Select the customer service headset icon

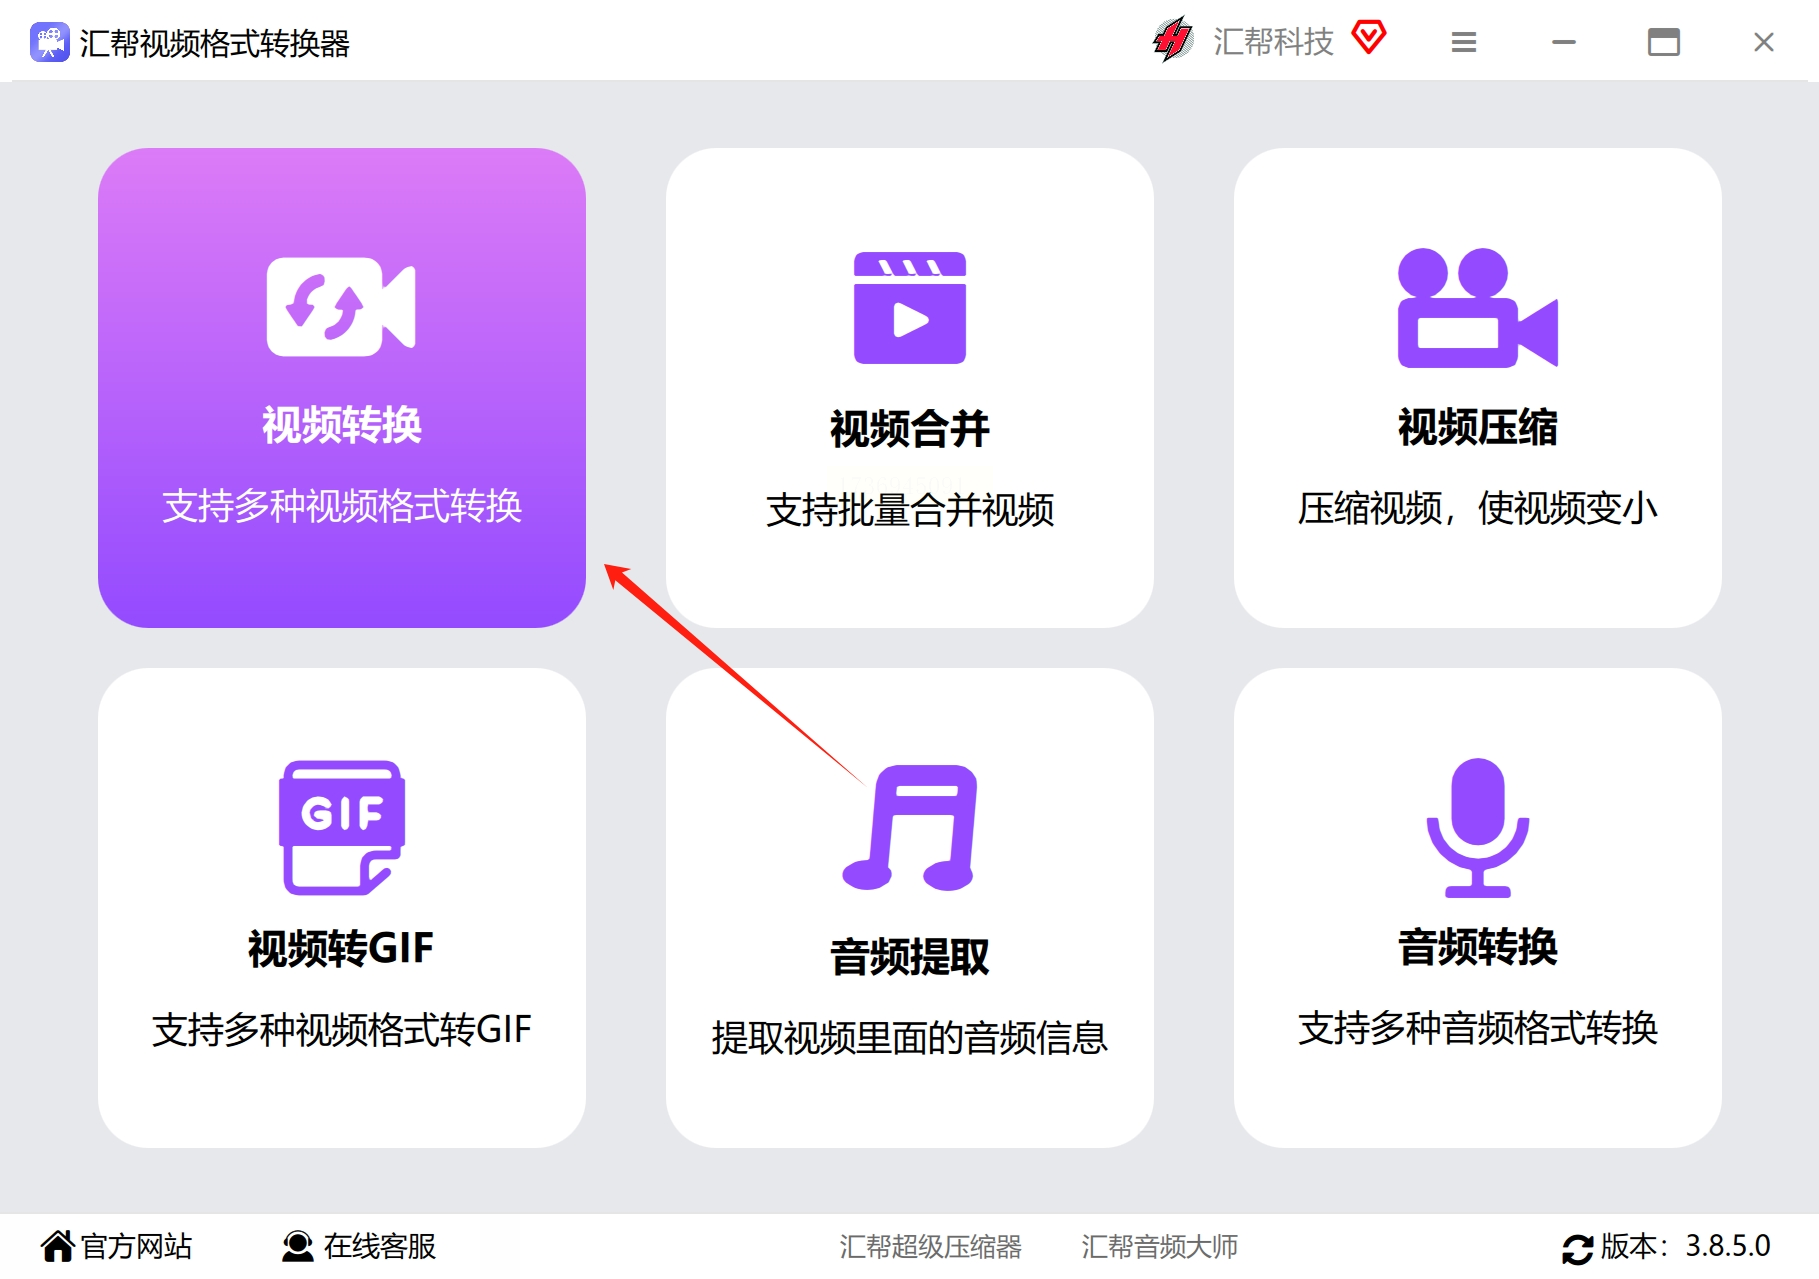(296, 1246)
